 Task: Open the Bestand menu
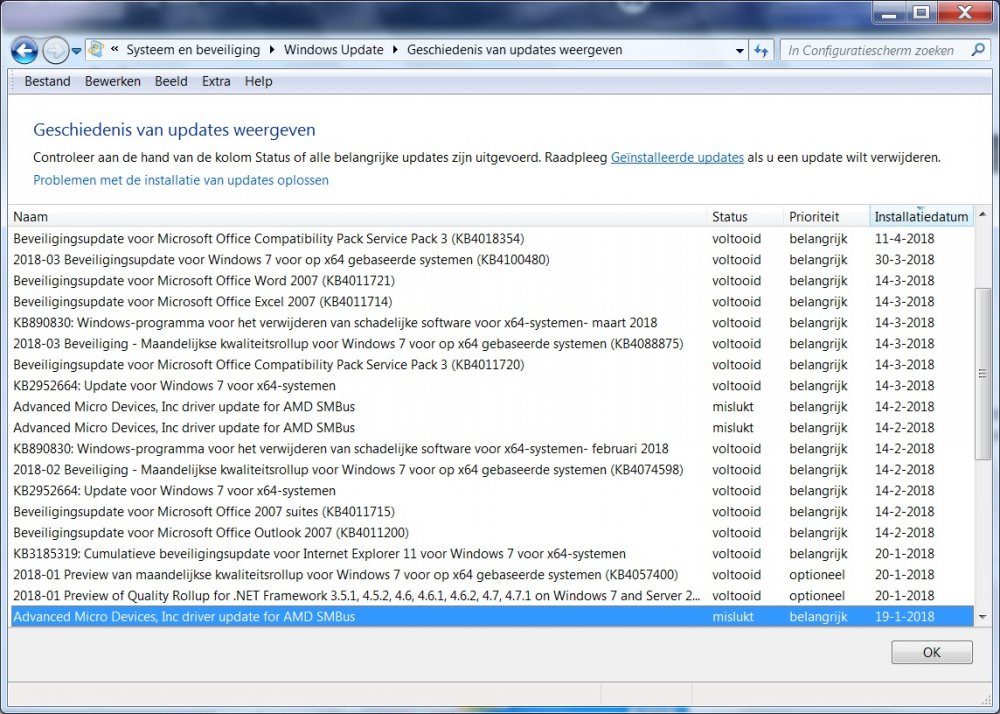[x=47, y=81]
